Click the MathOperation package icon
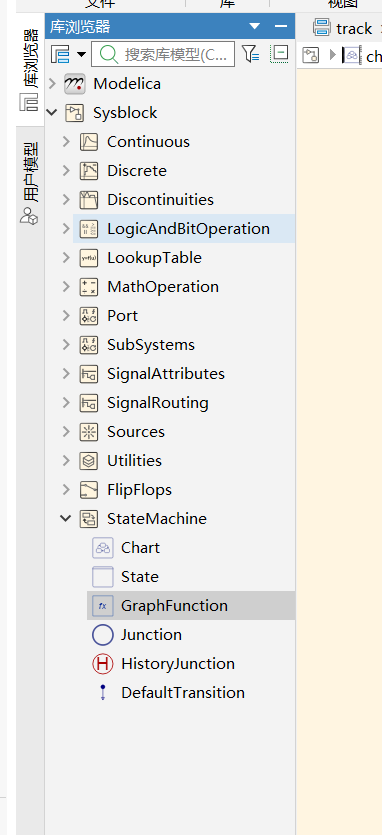 click(x=89, y=287)
